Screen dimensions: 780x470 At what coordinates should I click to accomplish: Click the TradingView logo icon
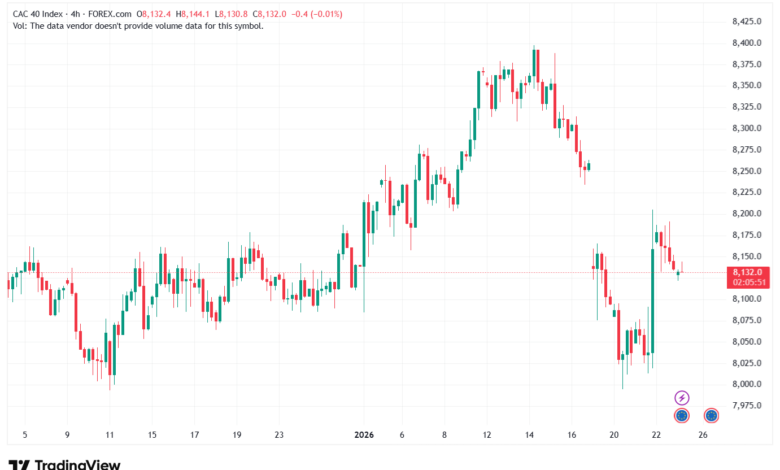click(18, 463)
